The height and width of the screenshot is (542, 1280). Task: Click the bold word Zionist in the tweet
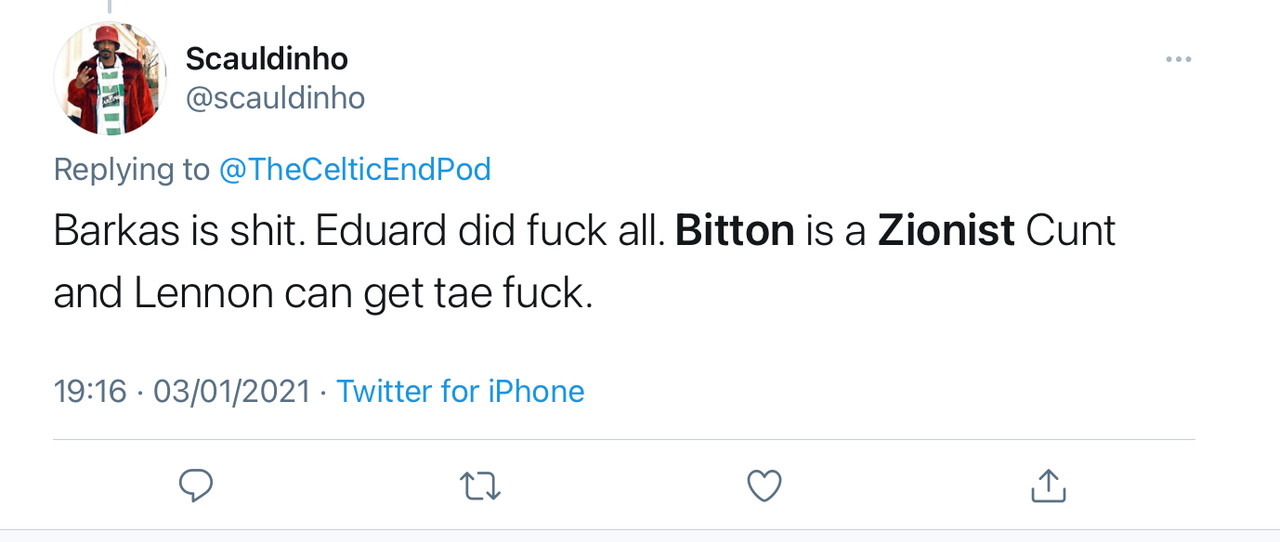click(x=946, y=231)
